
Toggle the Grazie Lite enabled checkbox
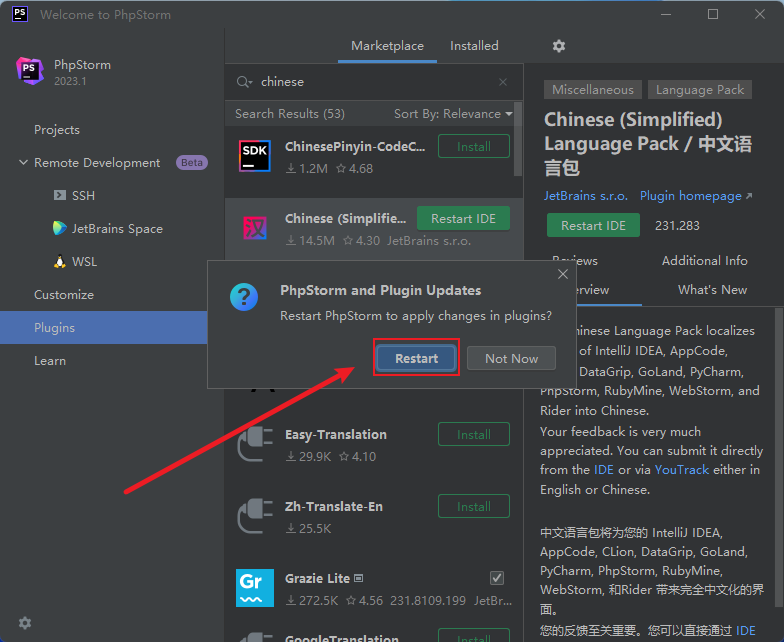point(496,578)
